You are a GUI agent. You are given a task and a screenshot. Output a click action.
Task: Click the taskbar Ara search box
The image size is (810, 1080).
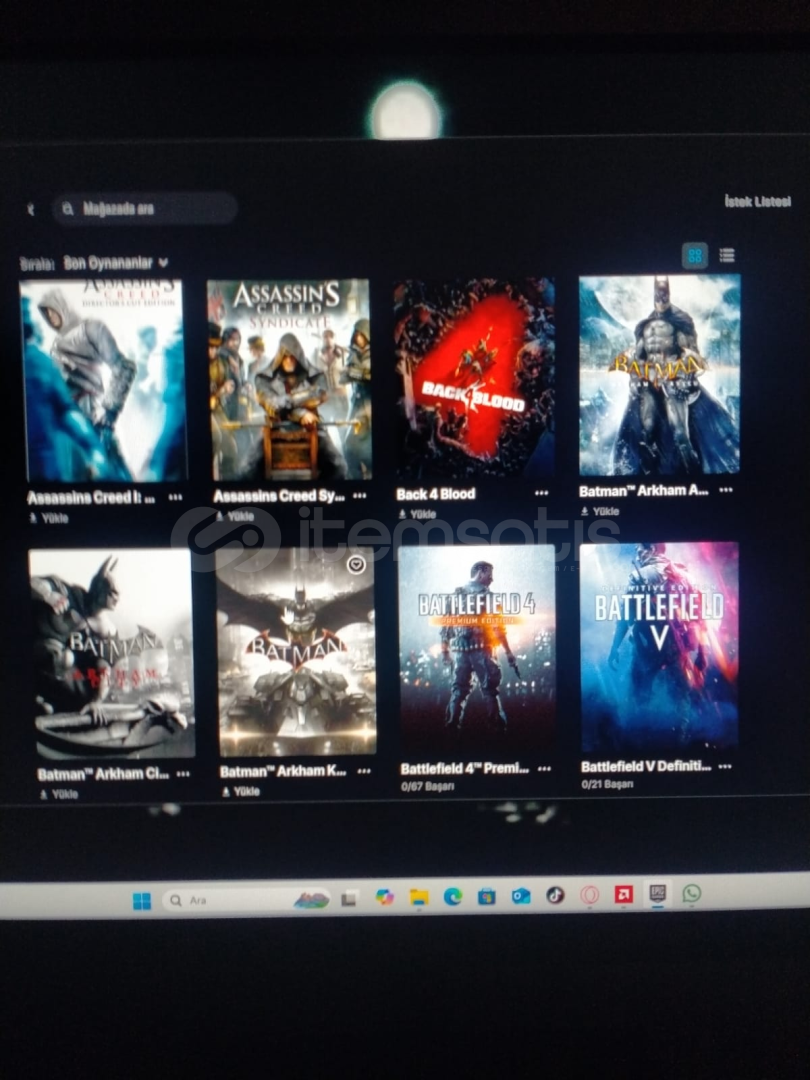click(x=247, y=900)
